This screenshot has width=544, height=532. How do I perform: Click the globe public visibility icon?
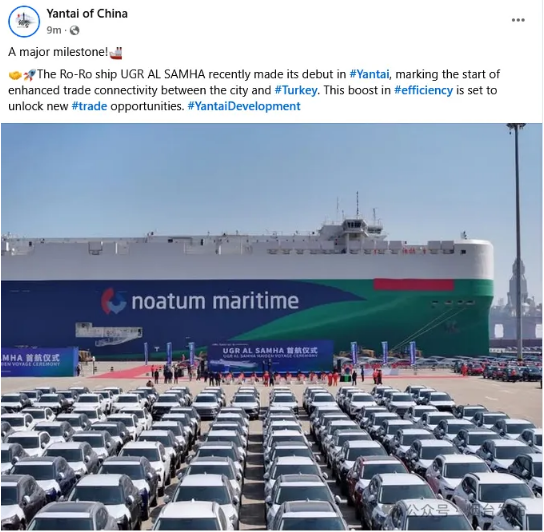[x=75, y=31]
